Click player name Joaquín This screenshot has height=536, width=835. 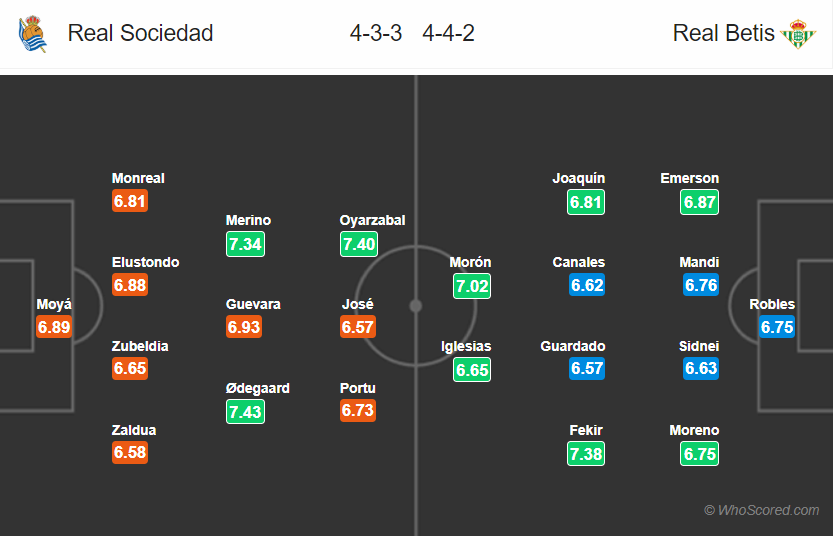pyautogui.click(x=579, y=178)
